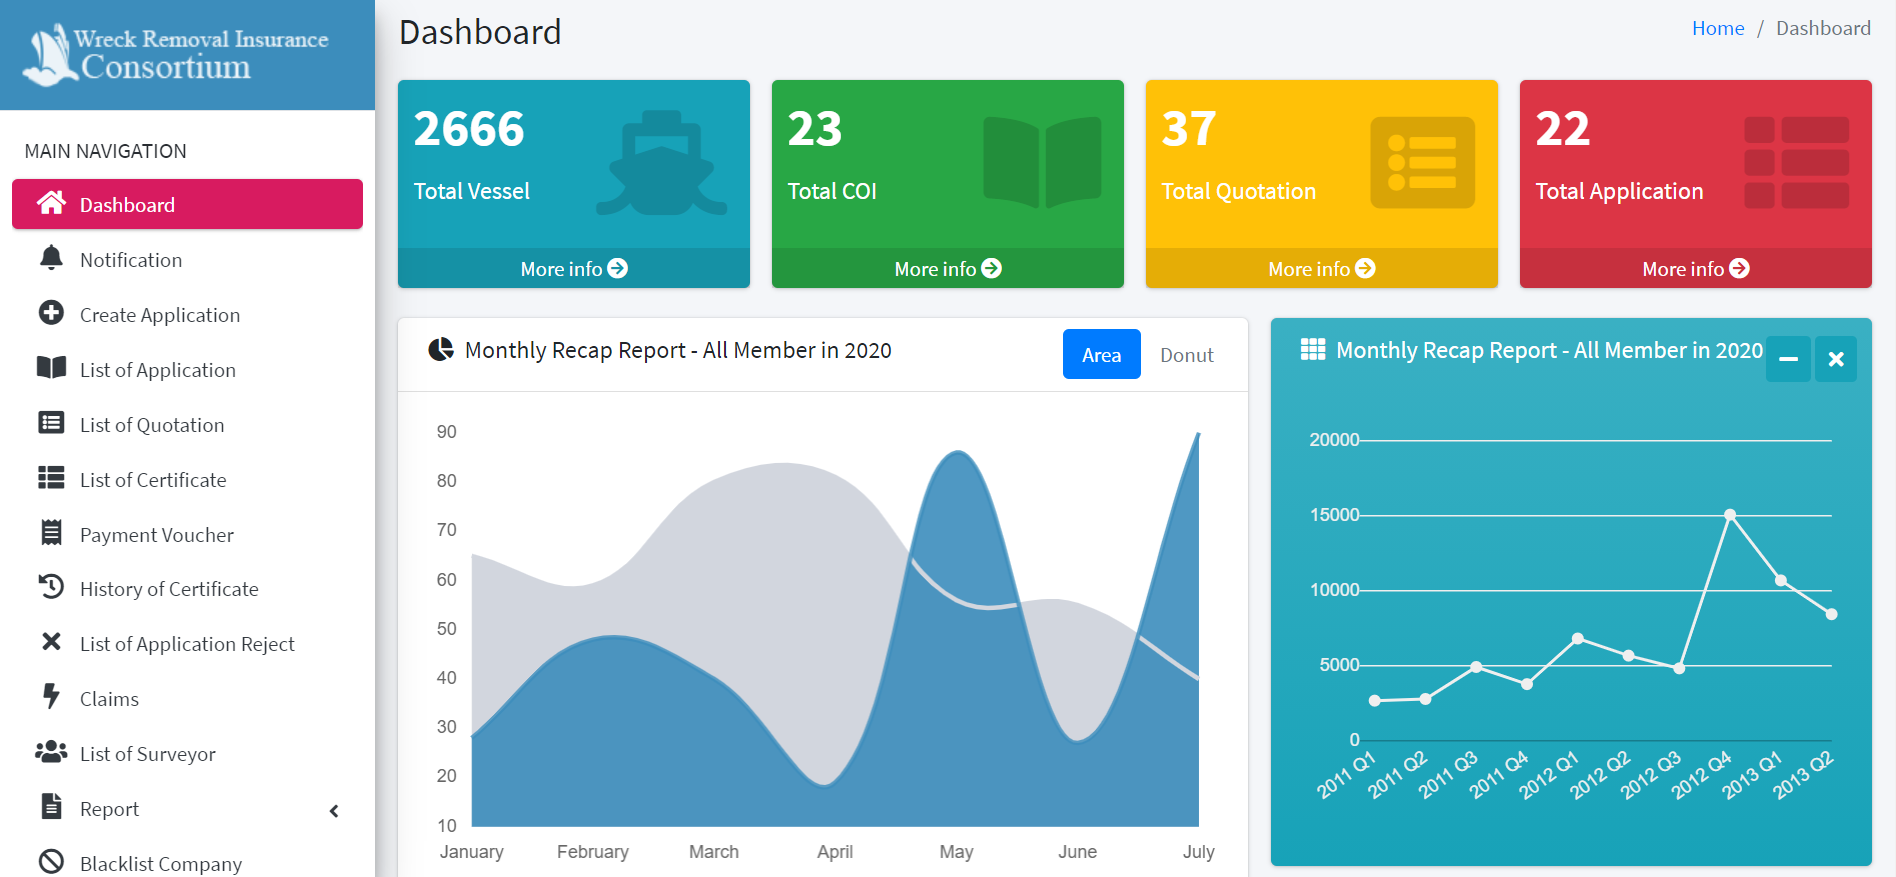1896x877 pixels.
Task: Click the bell icon beside Notification
Action: click(51, 258)
